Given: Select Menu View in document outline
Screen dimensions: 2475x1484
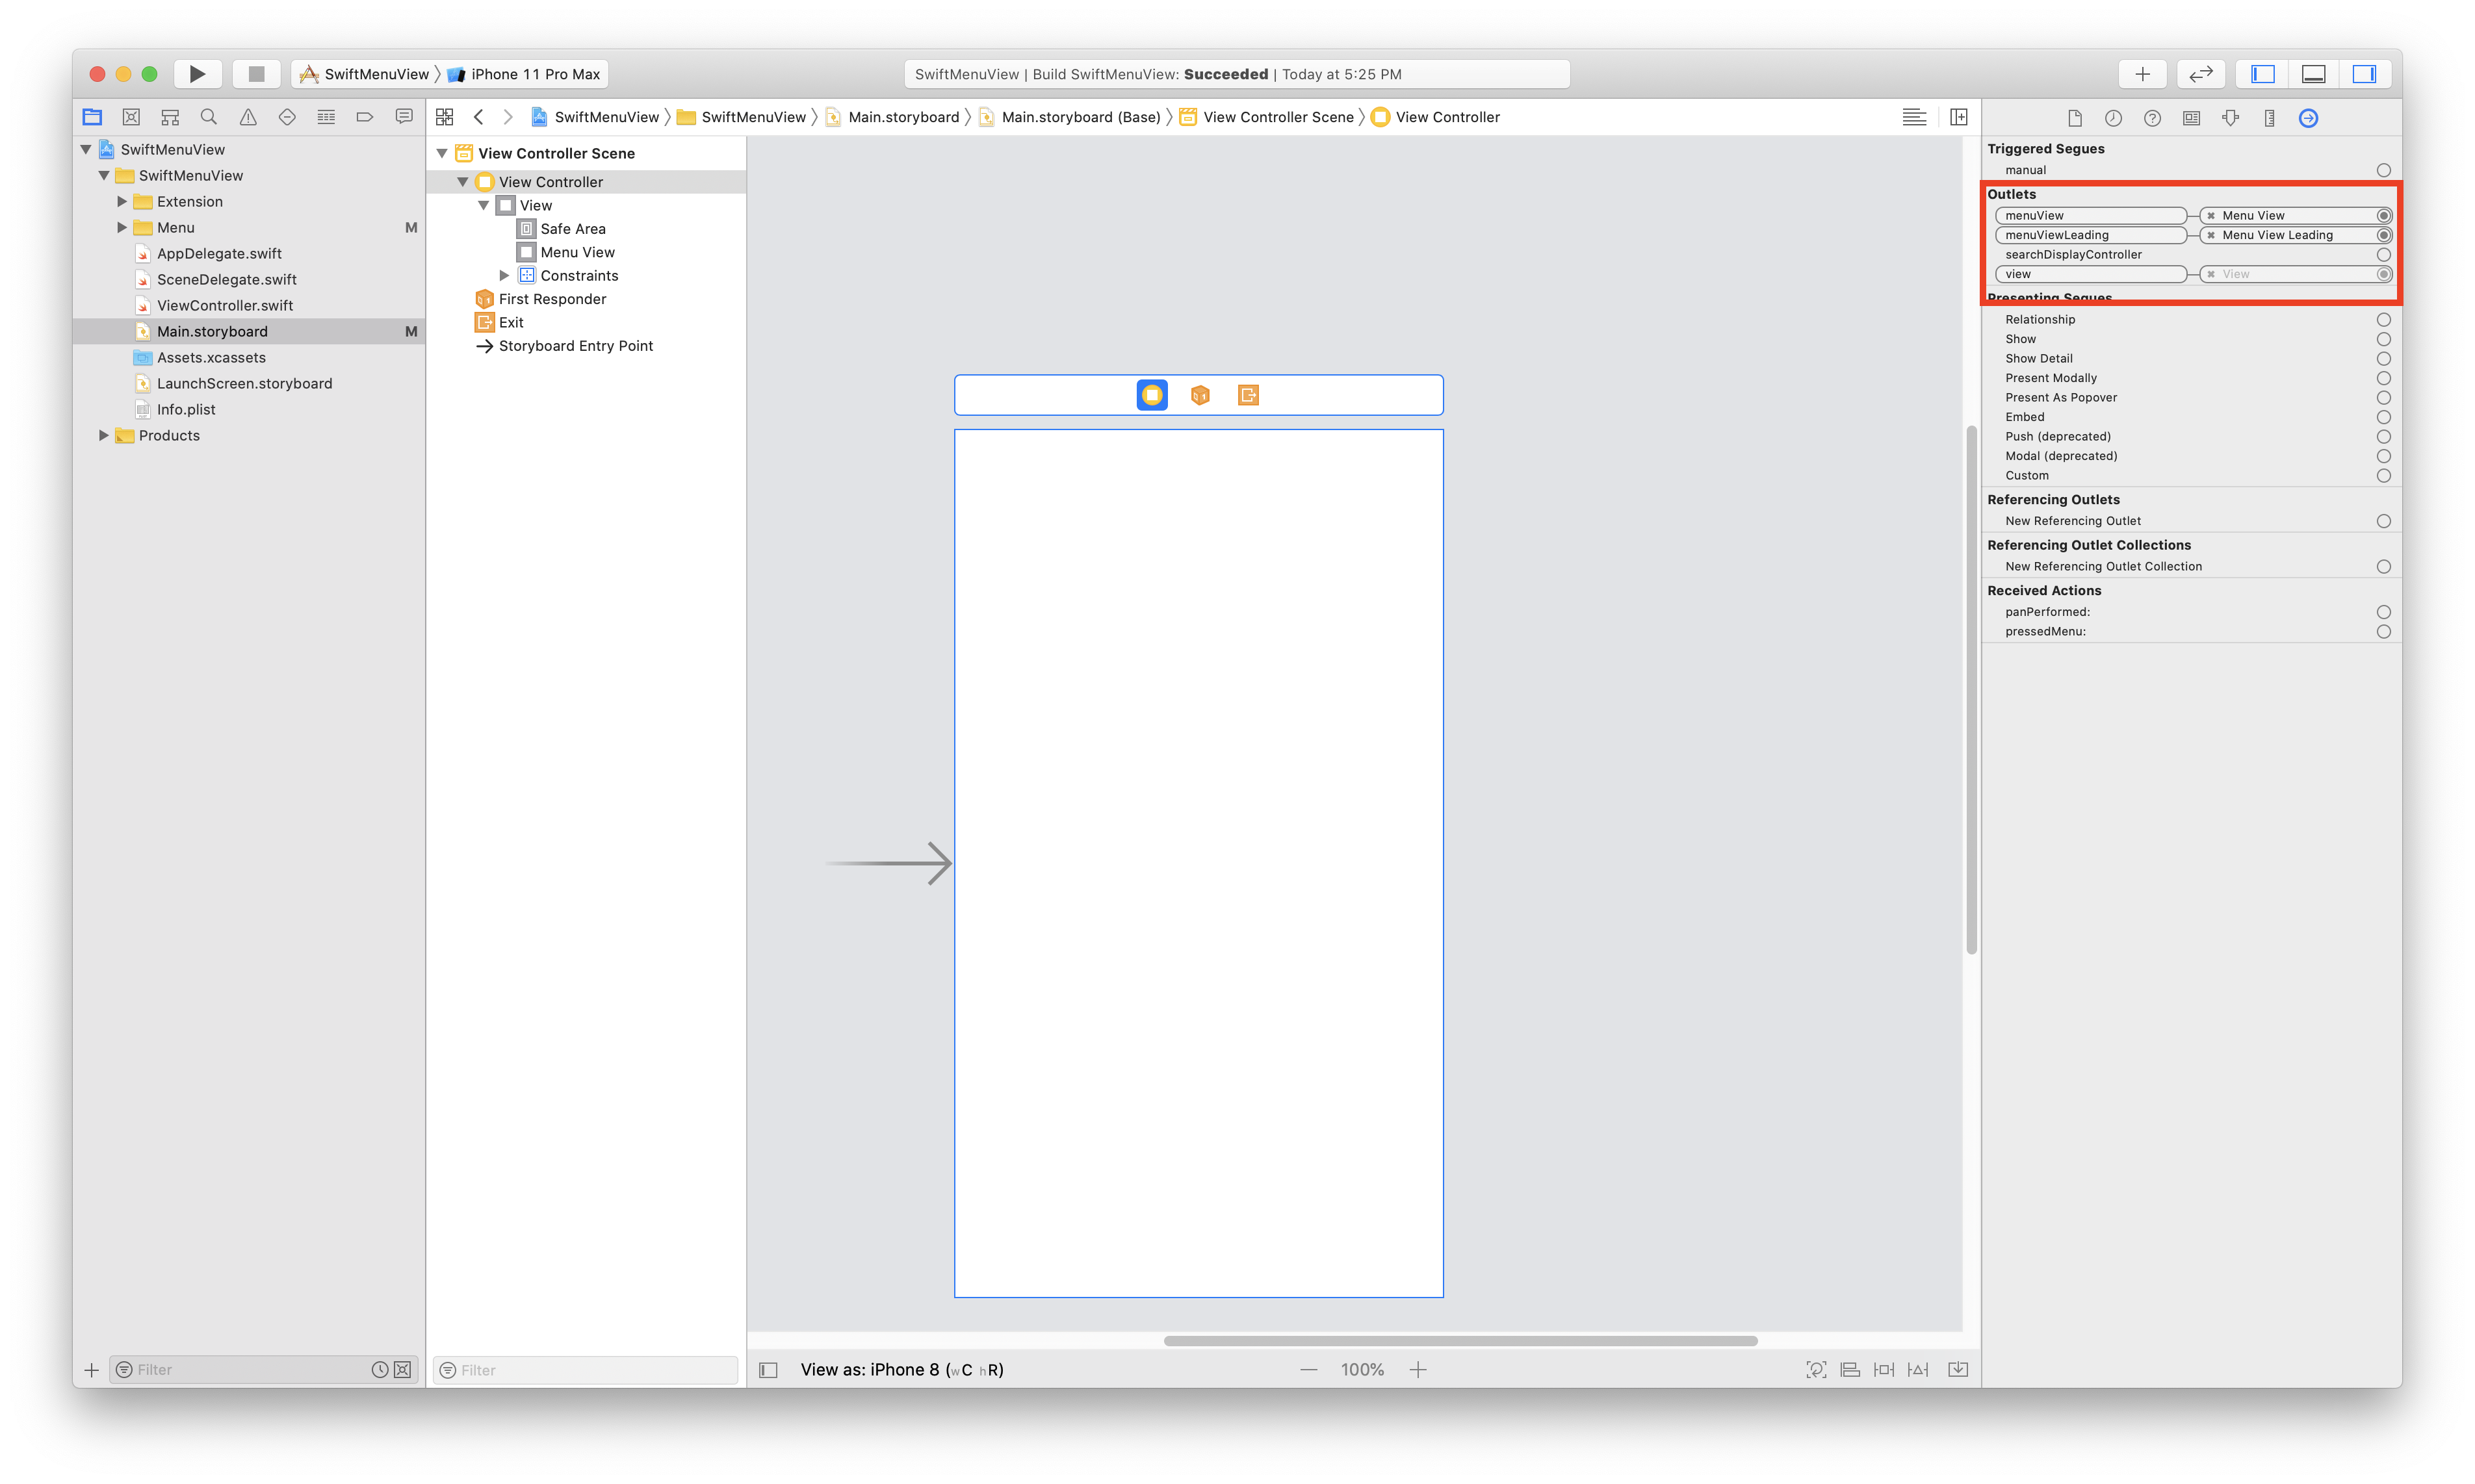Looking at the screenshot, I should coord(577,252).
